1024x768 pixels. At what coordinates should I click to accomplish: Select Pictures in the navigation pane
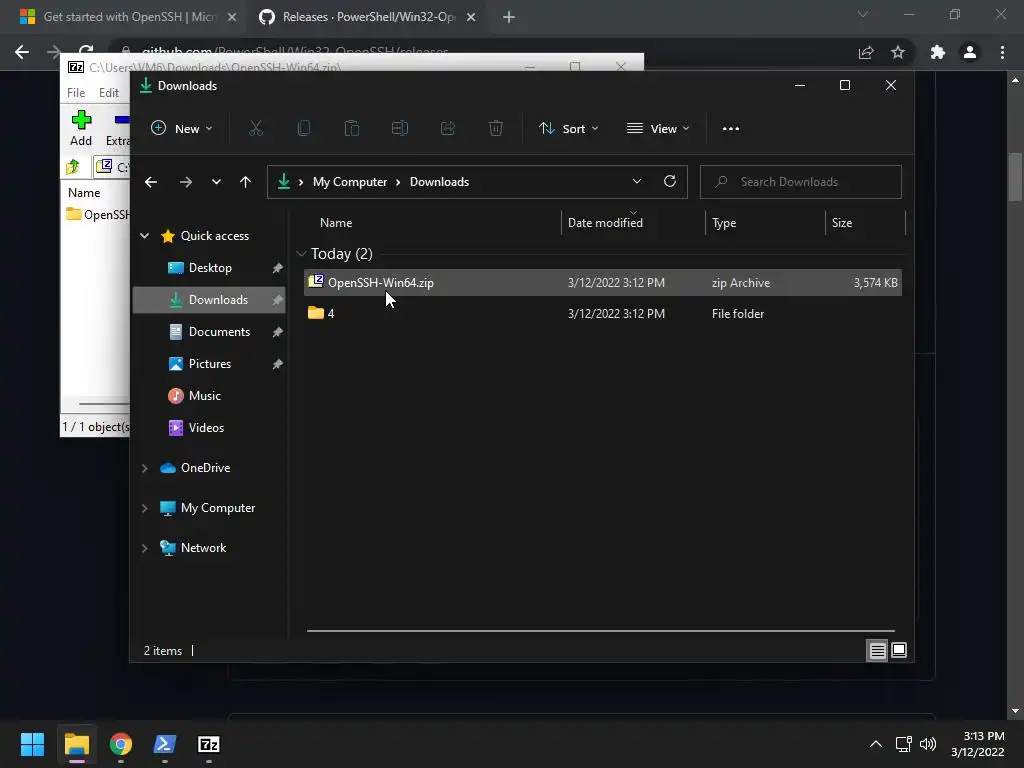210,364
